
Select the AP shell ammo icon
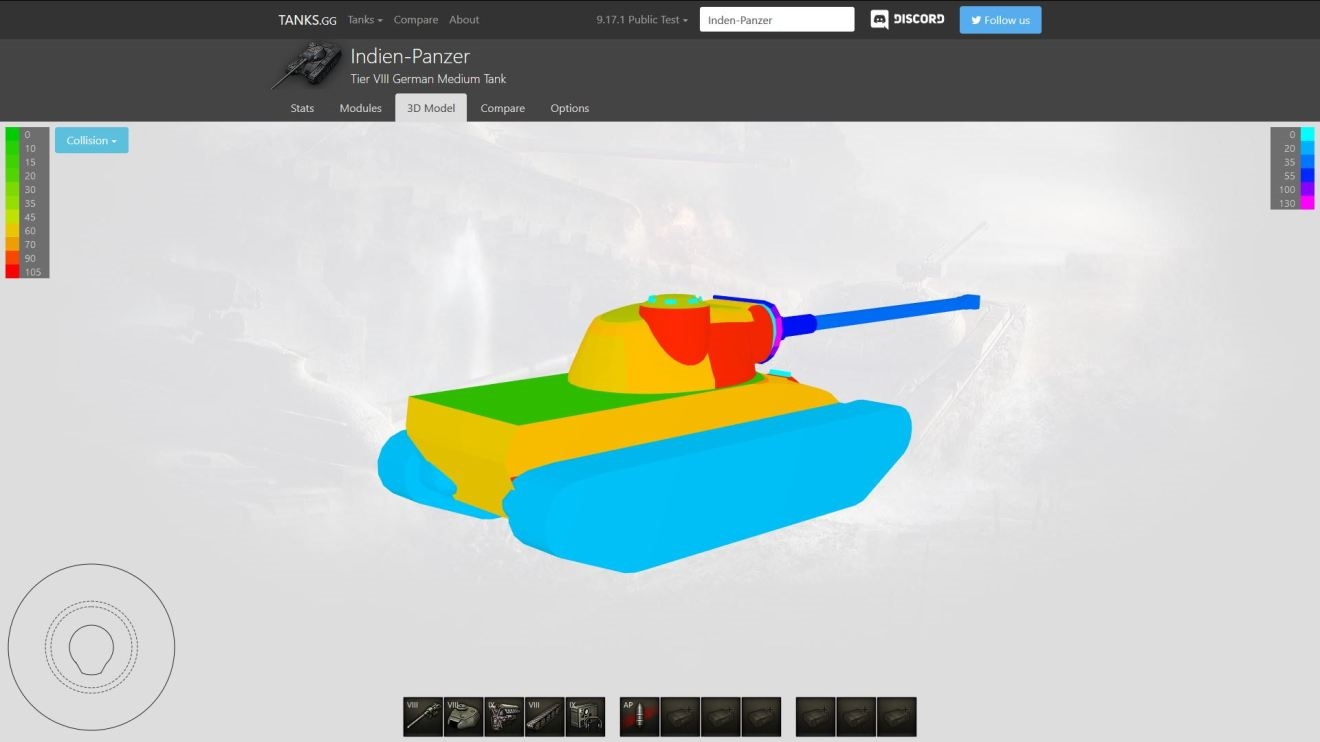(639, 717)
